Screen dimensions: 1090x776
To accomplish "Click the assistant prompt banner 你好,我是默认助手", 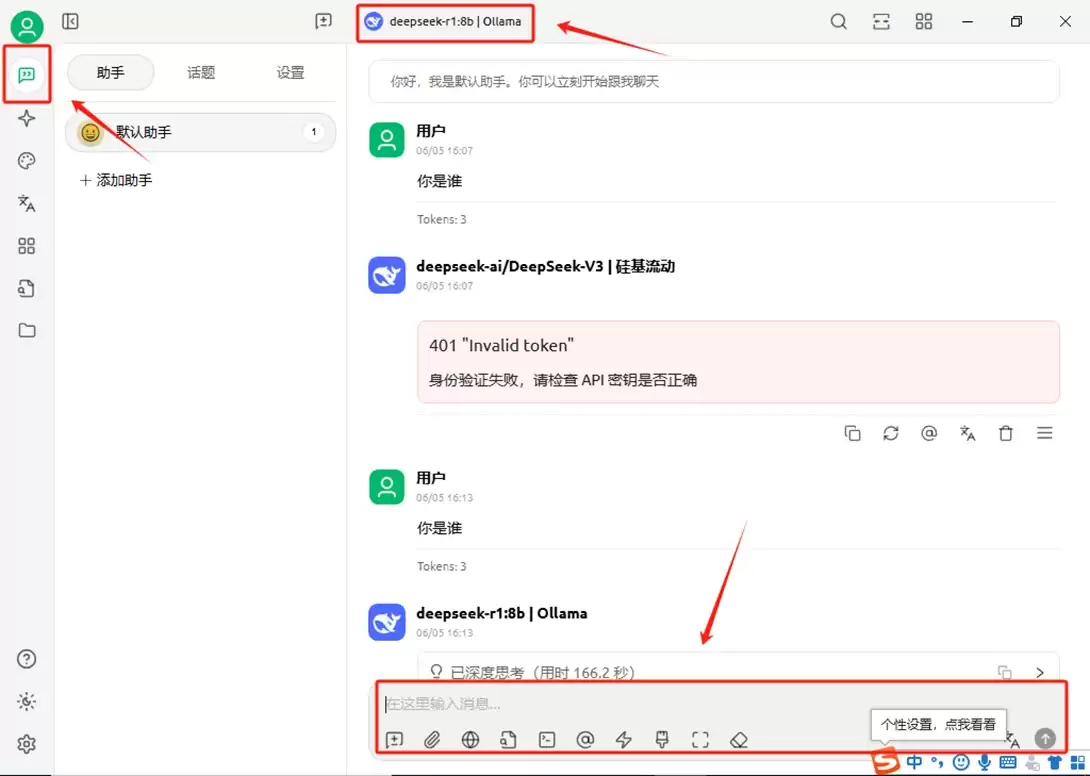I will [x=714, y=81].
